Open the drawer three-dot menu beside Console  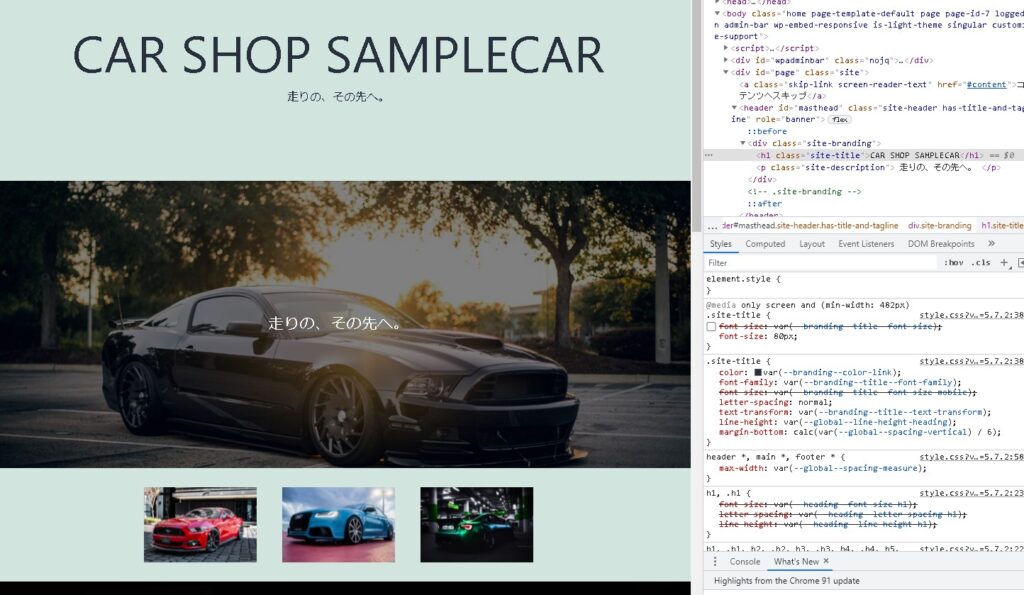click(x=715, y=562)
